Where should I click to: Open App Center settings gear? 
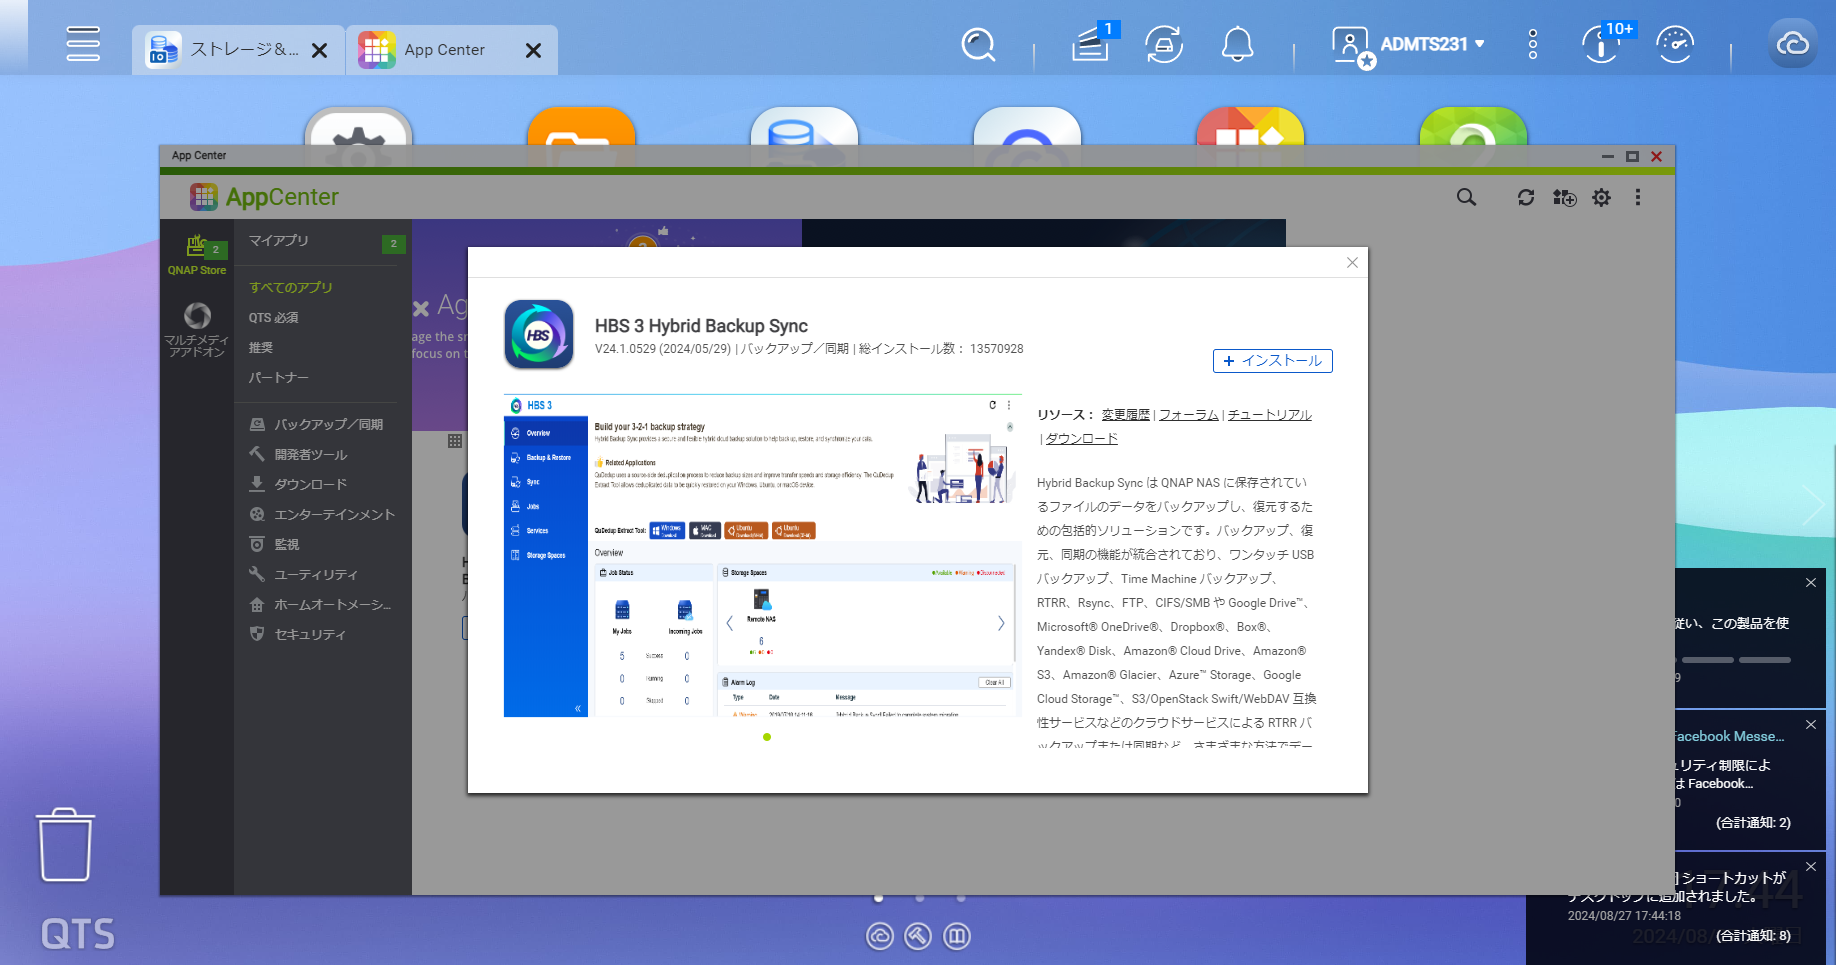[x=1602, y=198]
